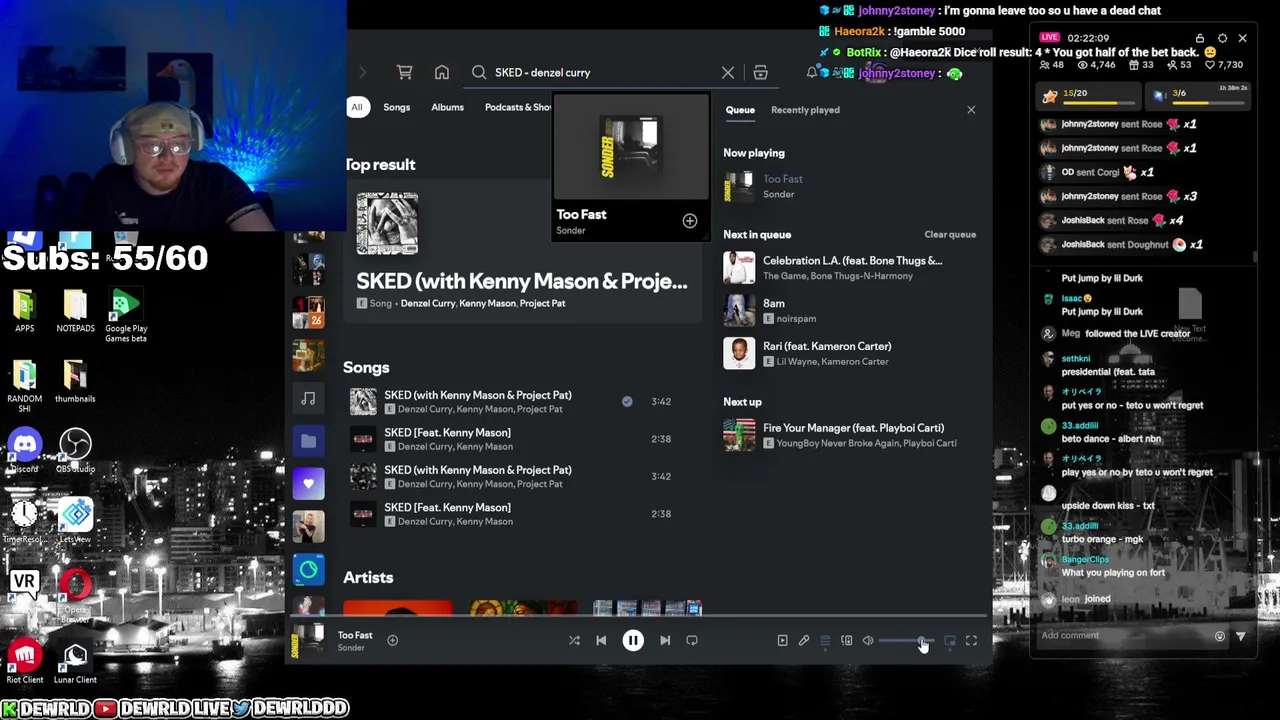1280x720 pixels.
Task: Mute volume speaker icon
Action: click(868, 640)
